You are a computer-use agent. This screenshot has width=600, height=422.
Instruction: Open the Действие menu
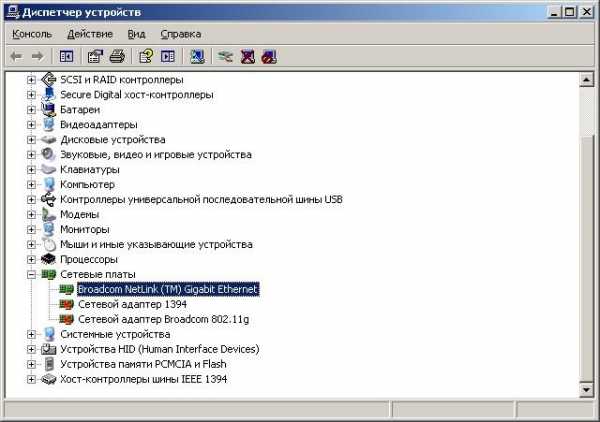[90, 34]
